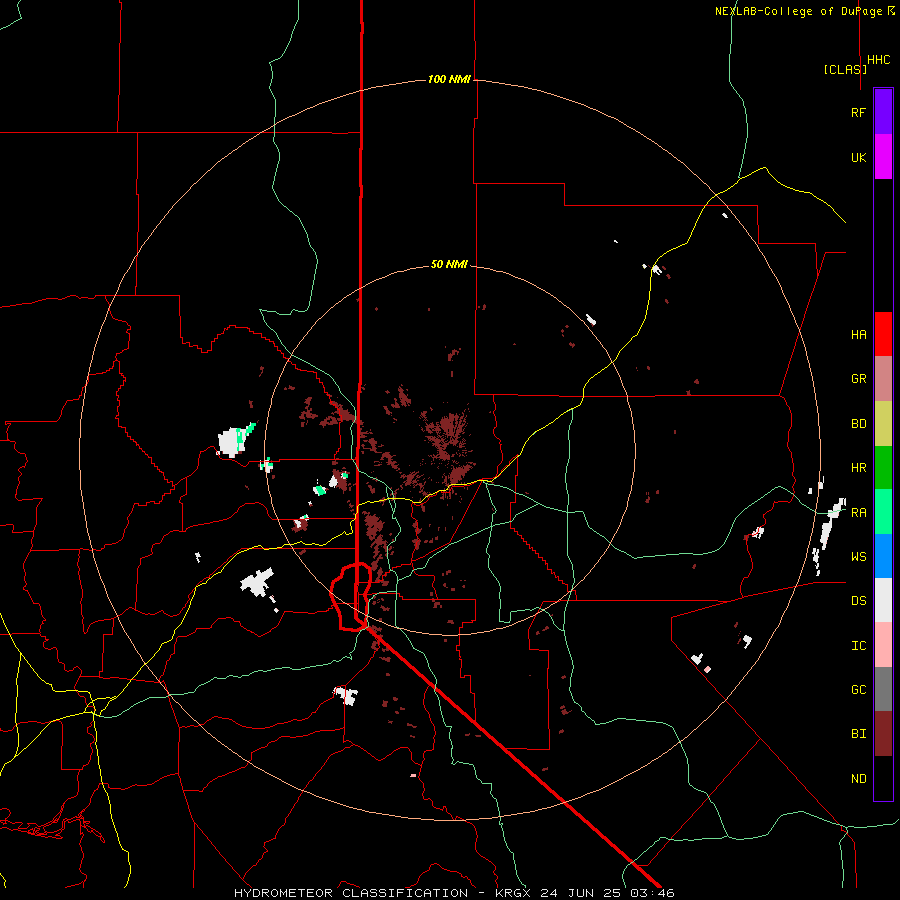Pick the yellow BD legend swatch
Image resolution: width=900 pixels, height=900 pixels.
[x=883, y=424]
